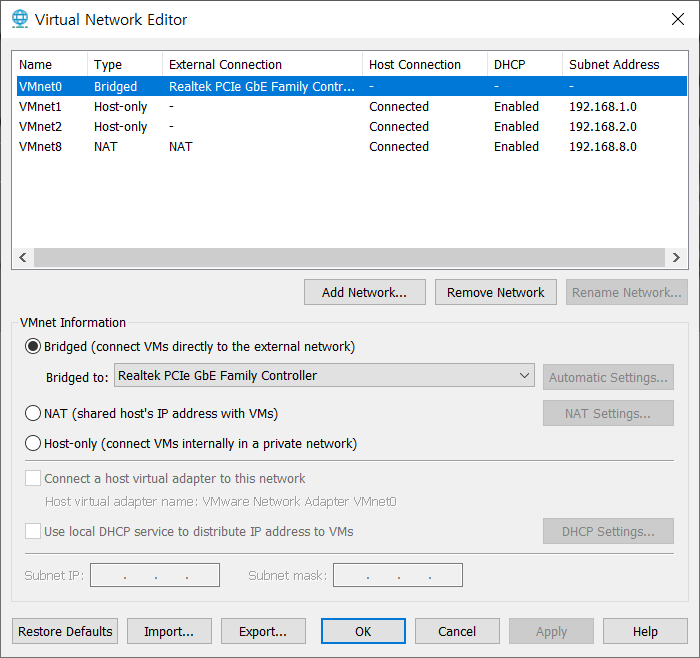Sort by the Name column header
The width and height of the screenshot is (700, 658).
pos(50,64)
